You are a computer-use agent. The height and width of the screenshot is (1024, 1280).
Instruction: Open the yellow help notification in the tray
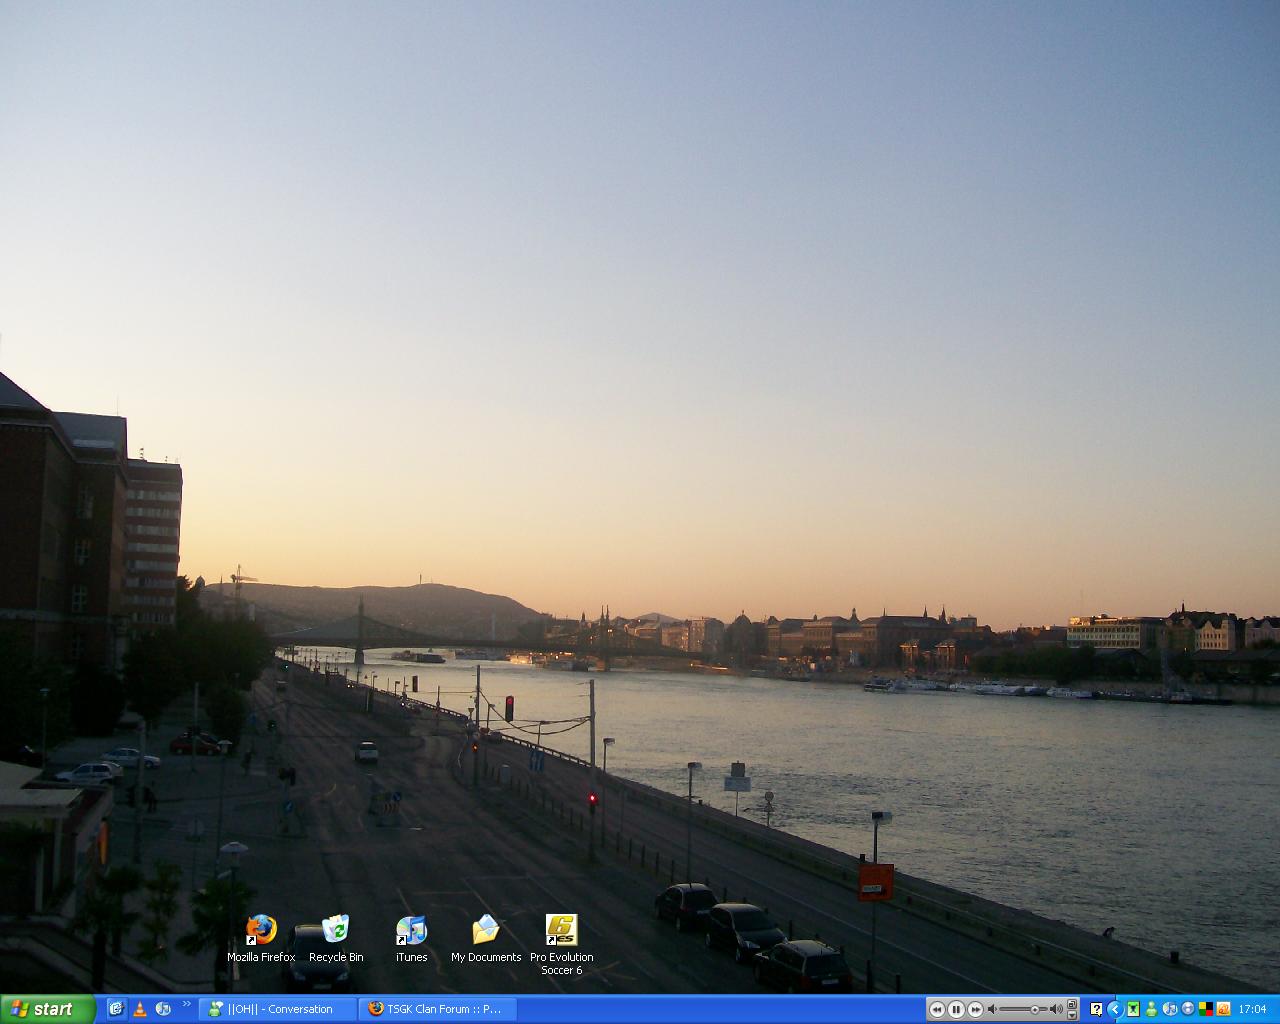pyautogui.click(x=1096, y=1010)
